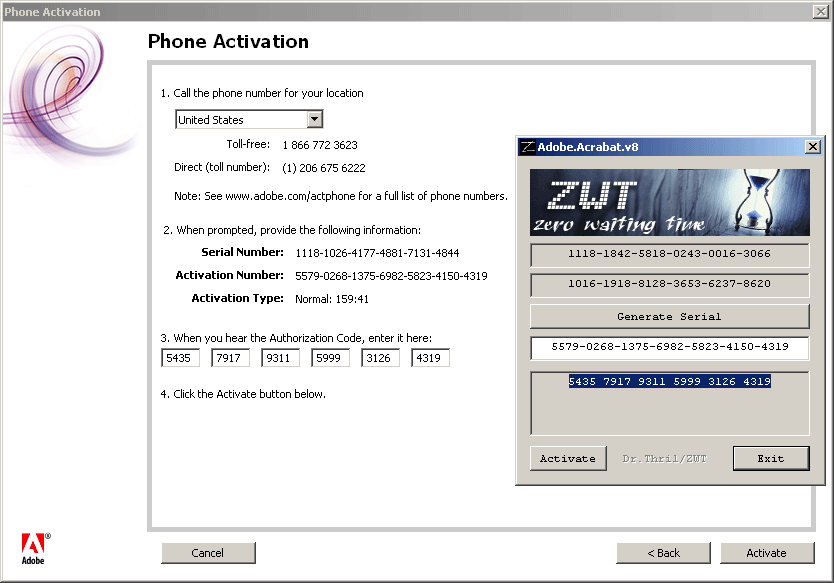Click the field showing 1118-1842-5818-0243-0016-3066
Viewport: 834px width, 583px height.
[x=670, y=254]
